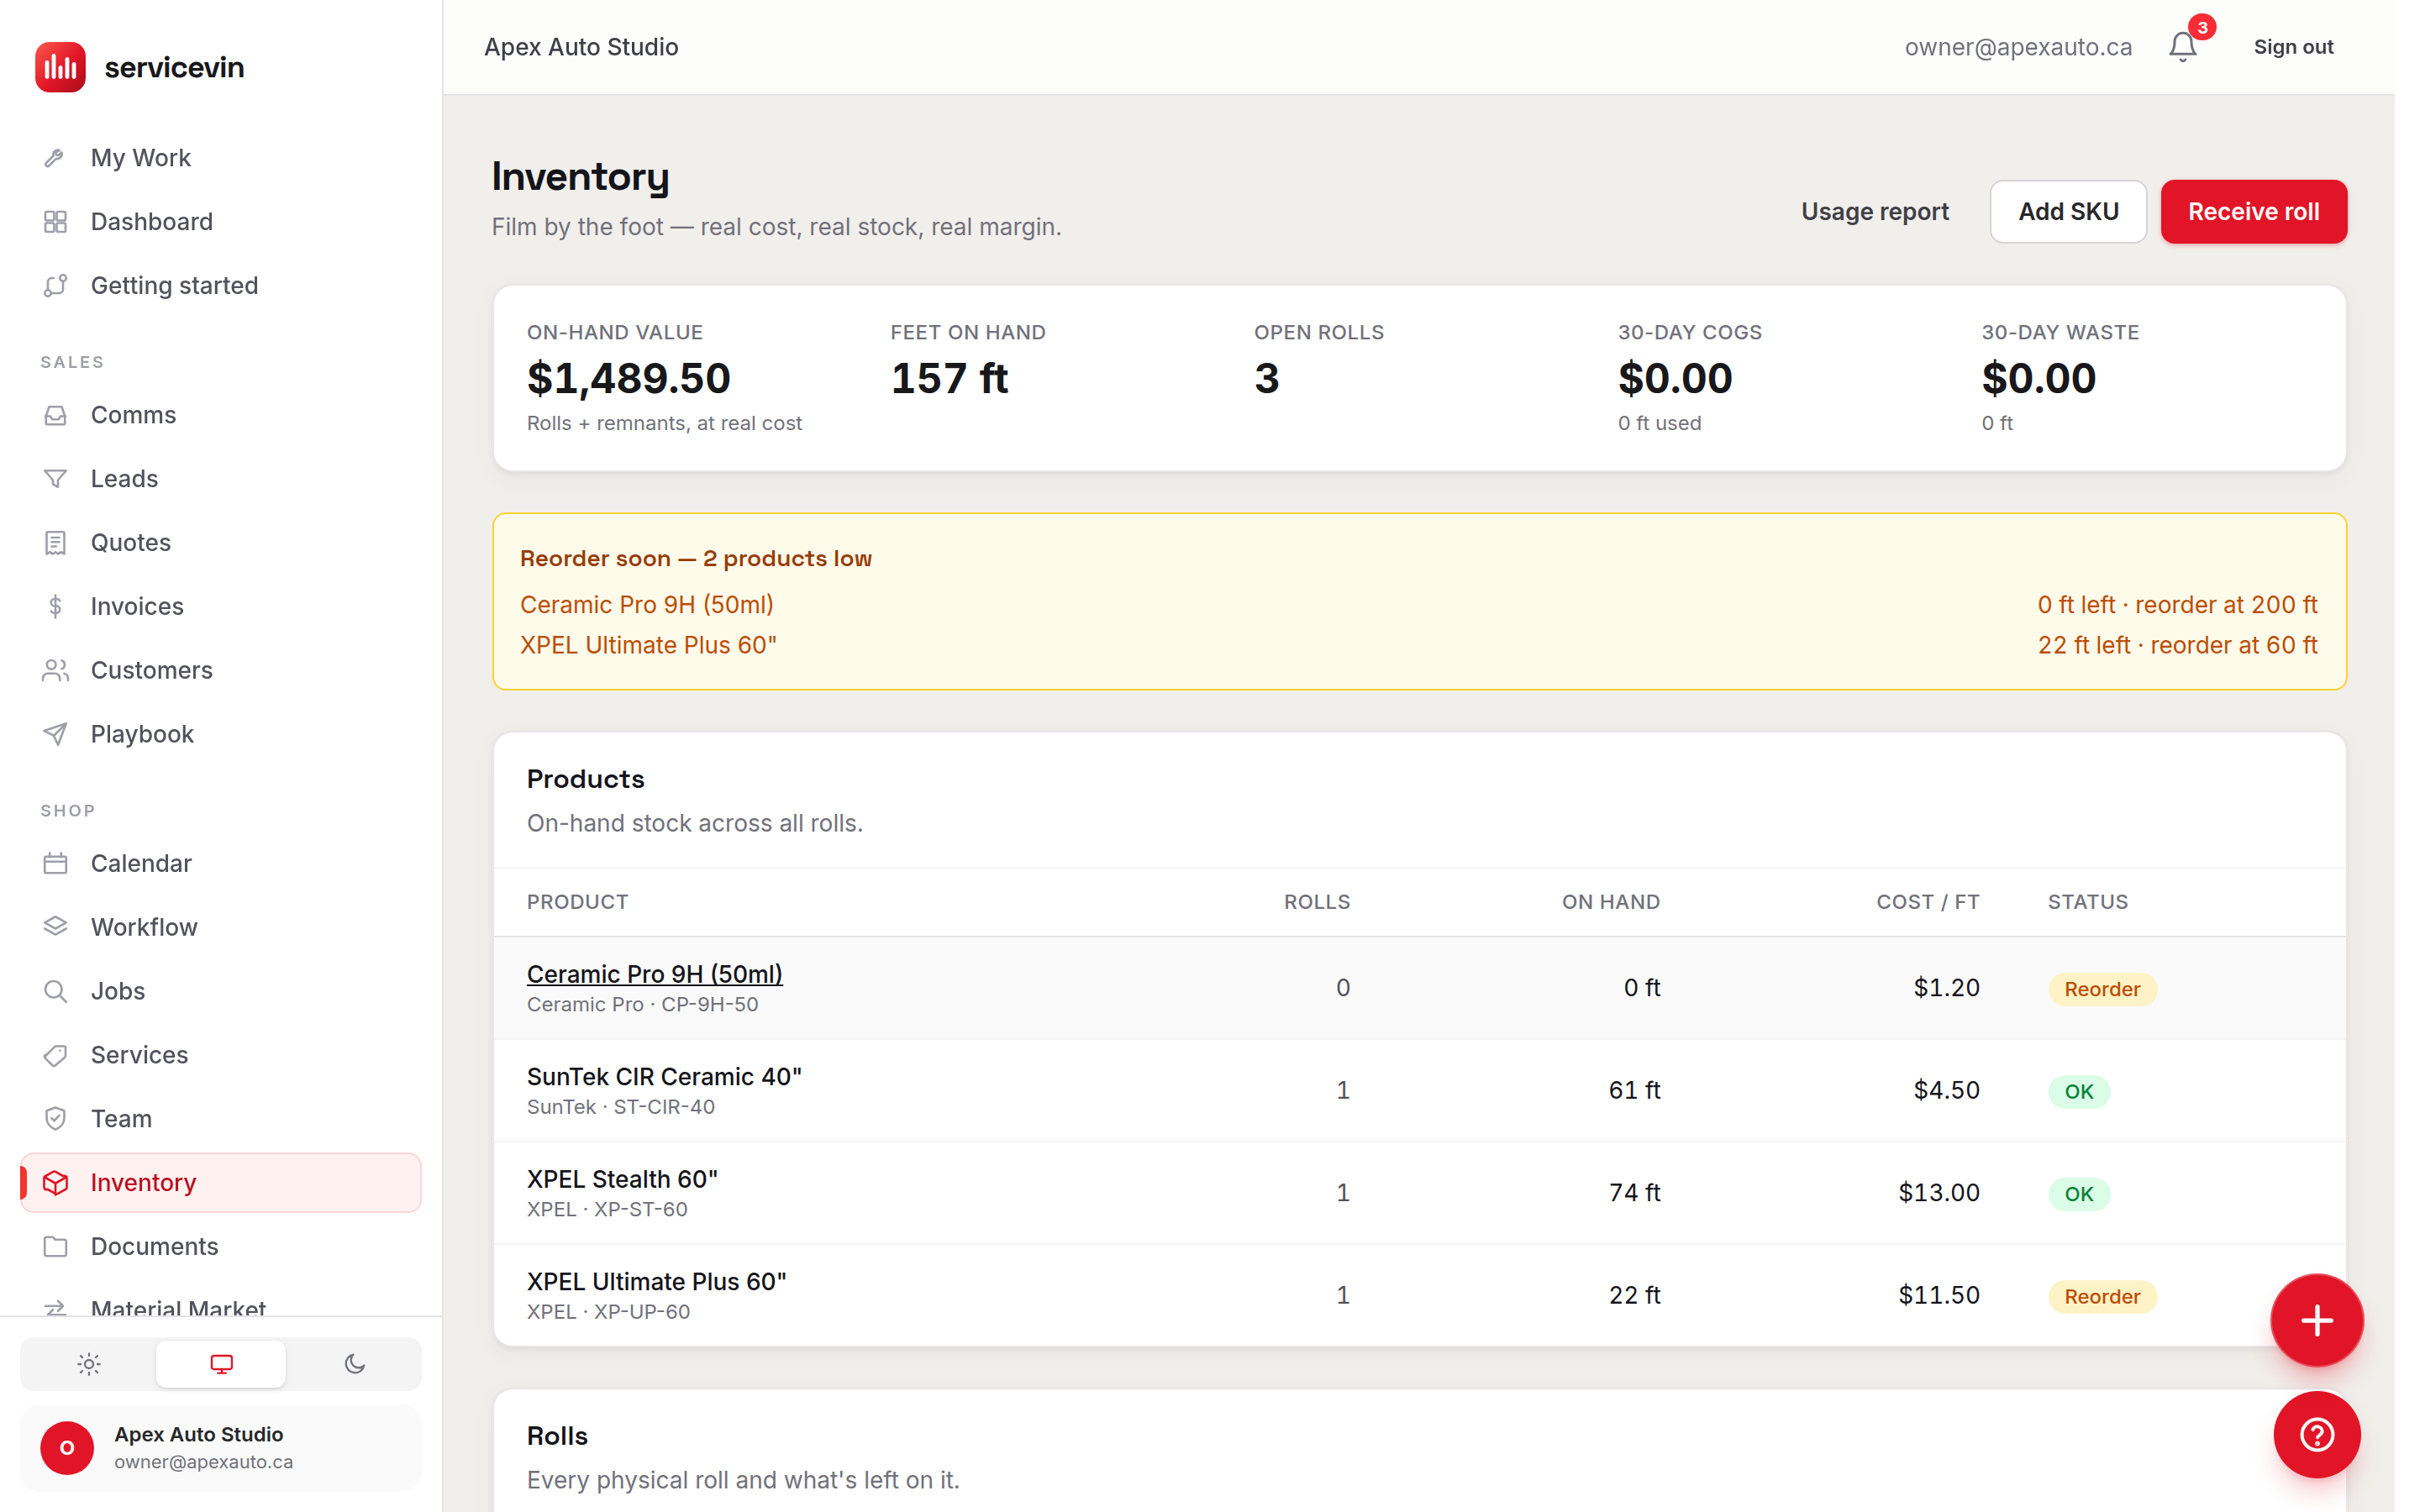Image resolution: width=2420 pixels, height=1512 pixels.
Task: Select XPEL Ultimate Plus 60" table row
Action: [x=1419, y=1296]
